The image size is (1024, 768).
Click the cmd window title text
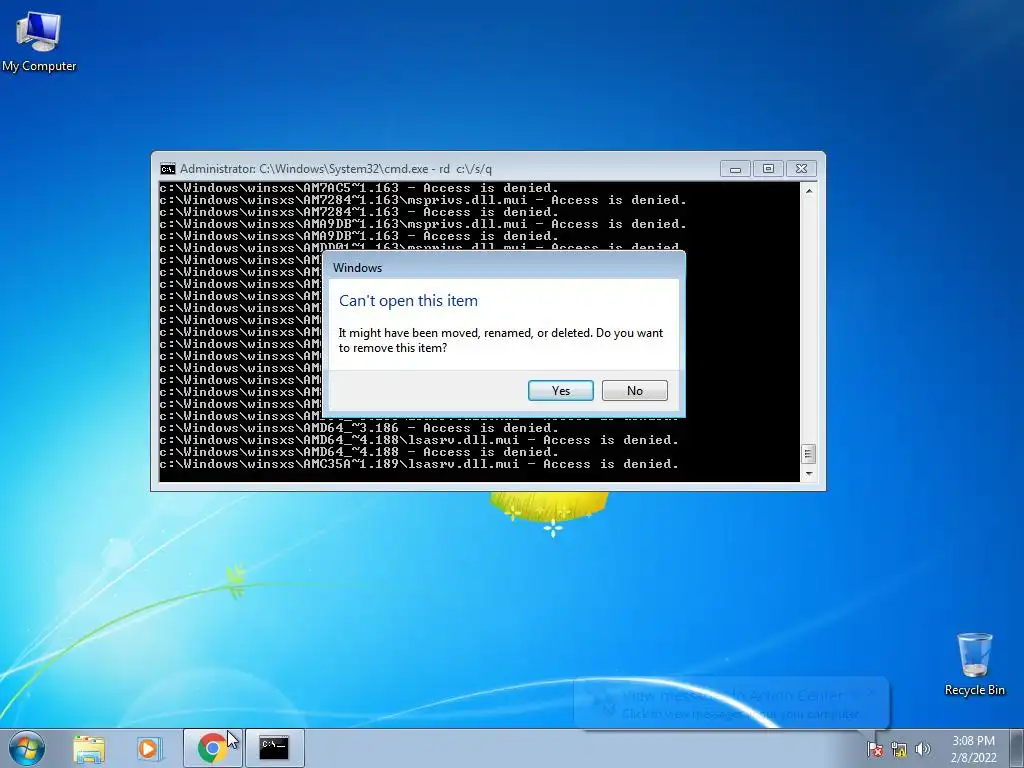coord(336,169)
